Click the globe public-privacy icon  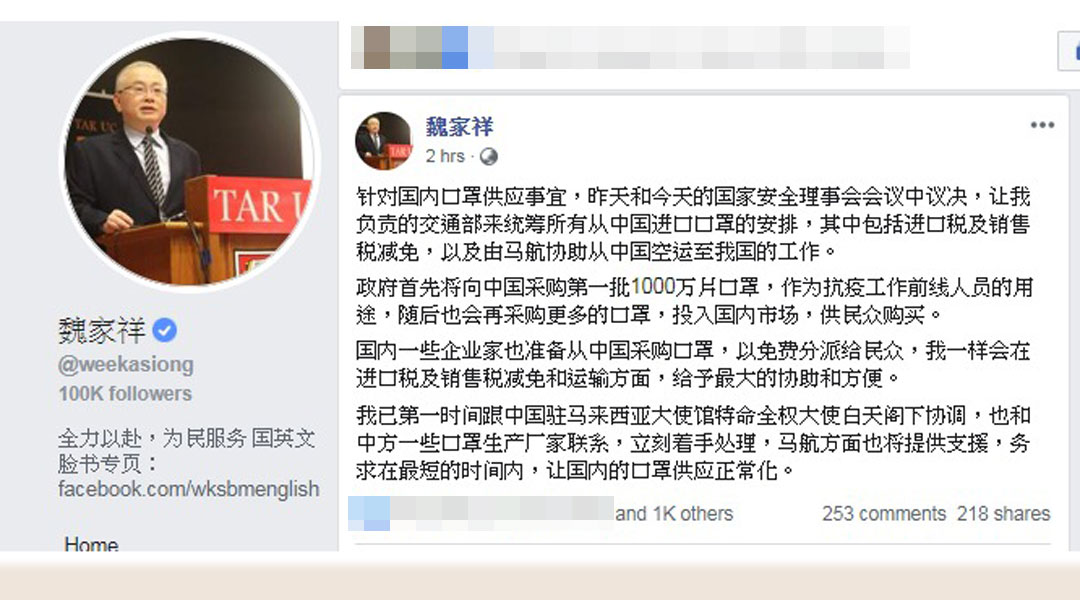(488, 157)
